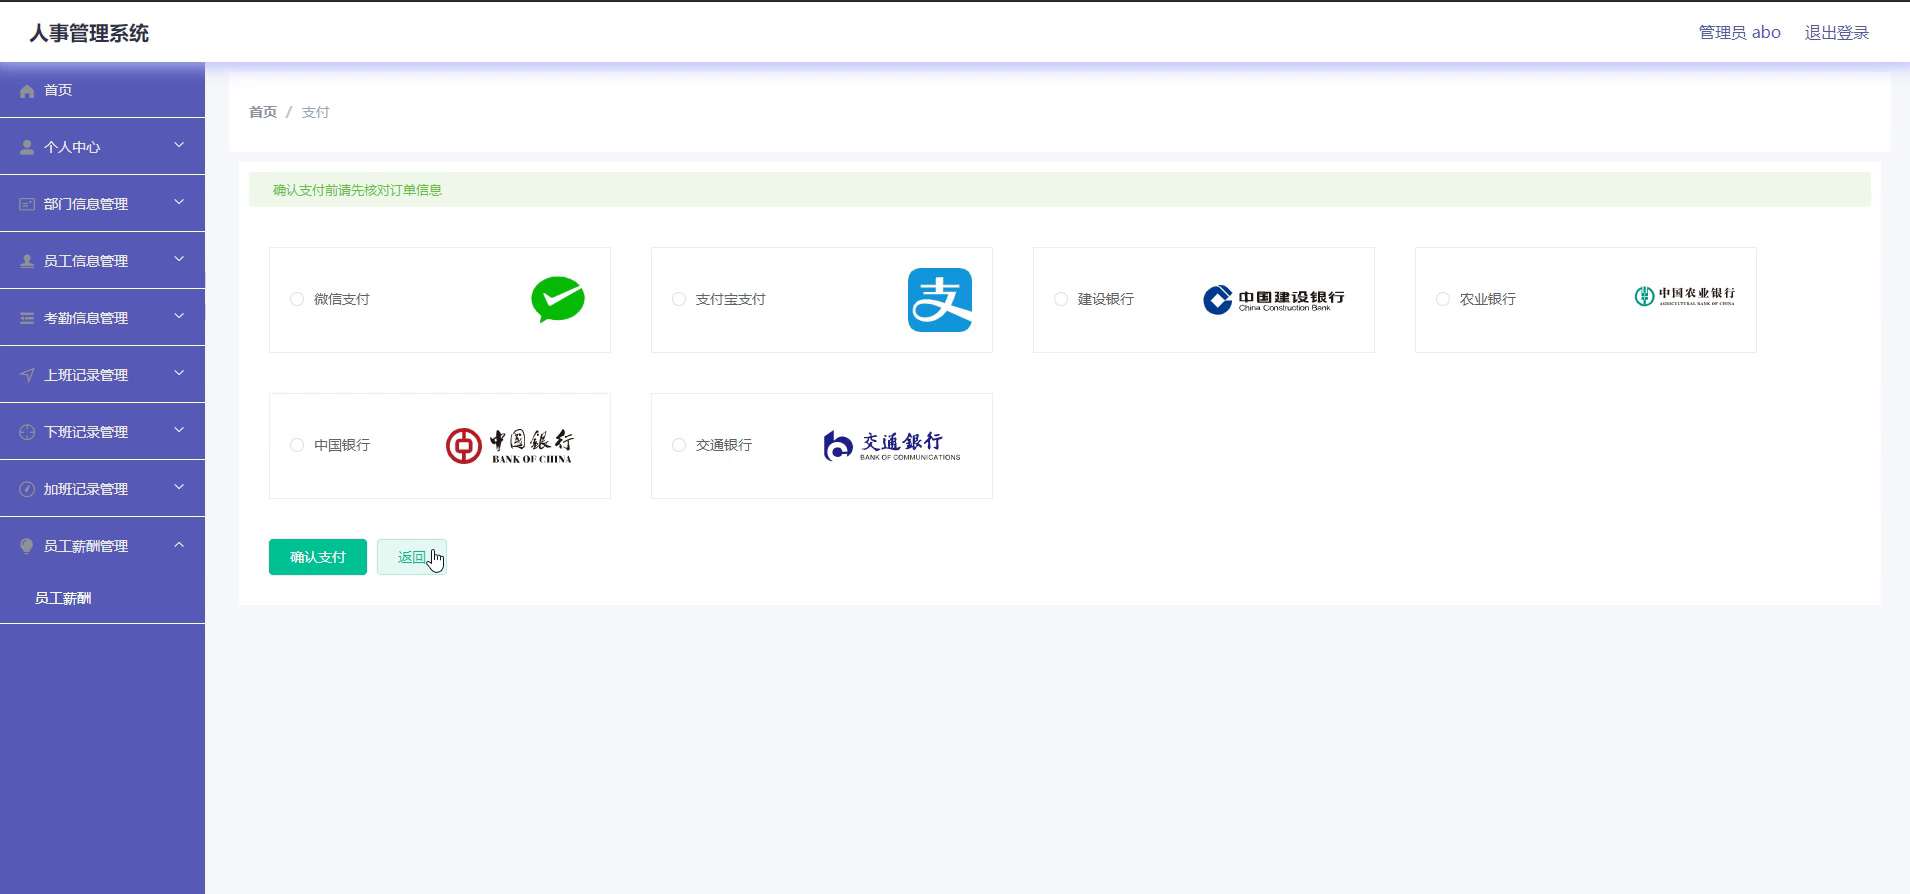This screenshot has height=894, width=1910.
Task: Click the globe icon beside 下班记录管理
Action: (x=27, y=432)
